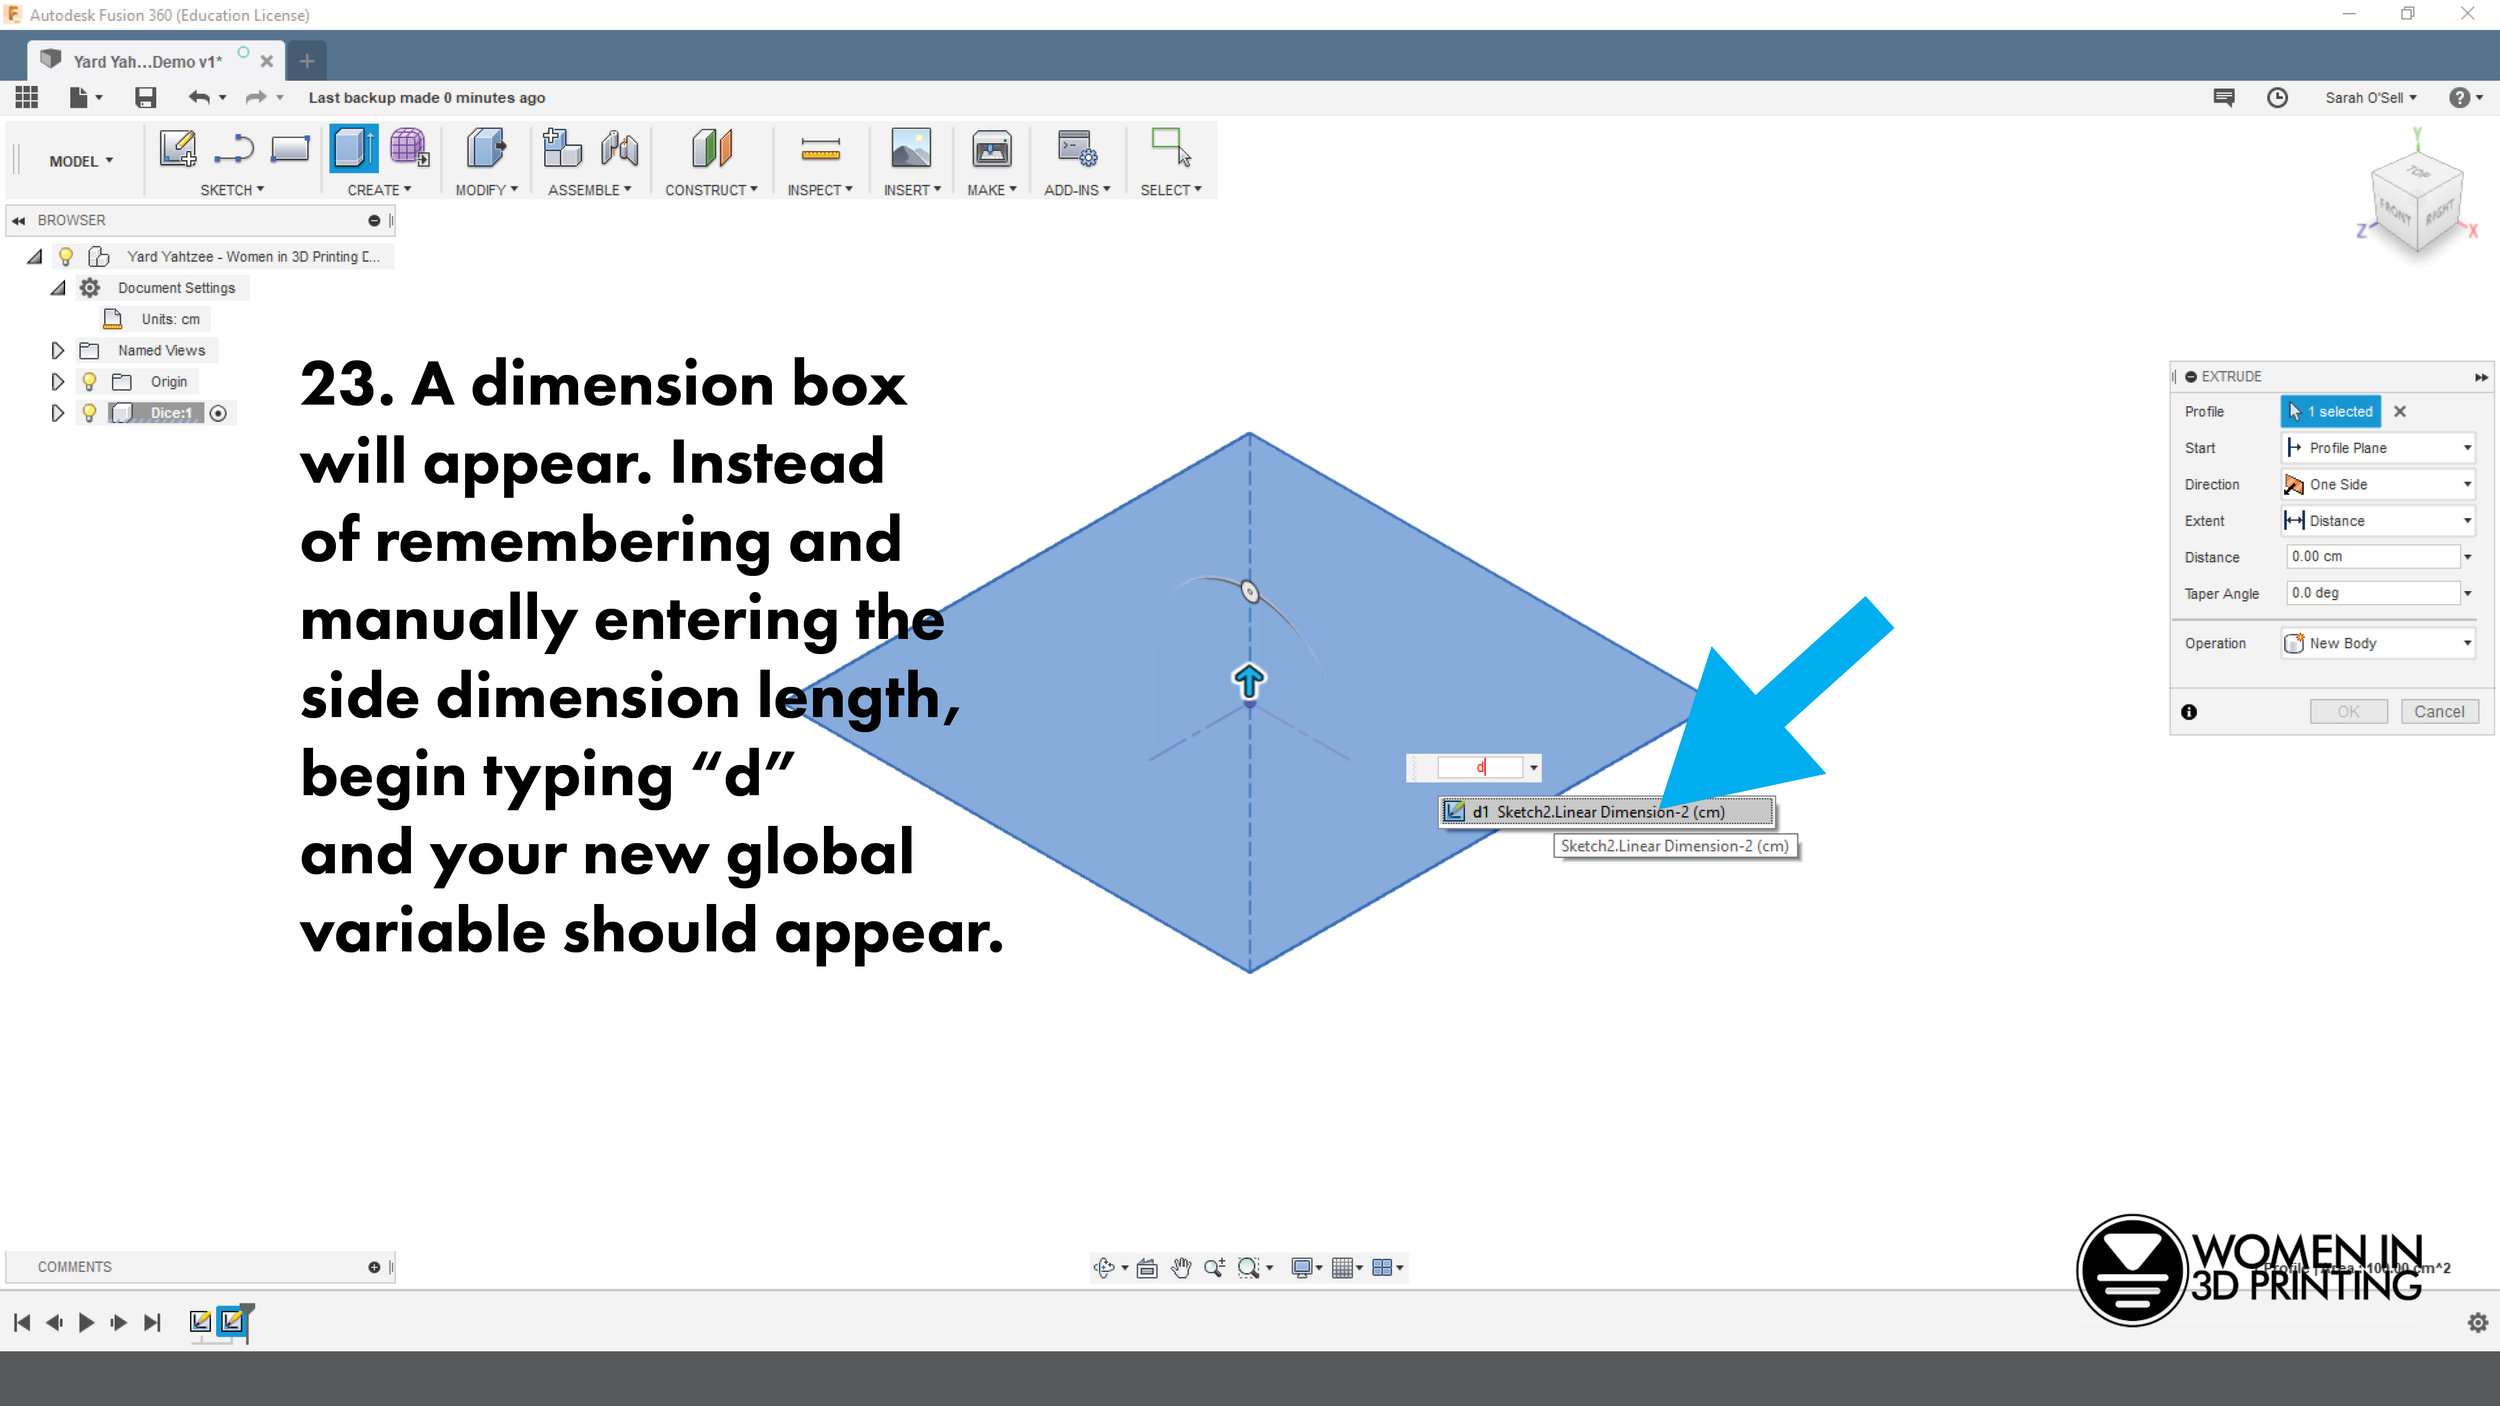Viewport: 2500px width, 1406px height.
Task: Open the ASSEMBLE menu
Action: (589, 190)
